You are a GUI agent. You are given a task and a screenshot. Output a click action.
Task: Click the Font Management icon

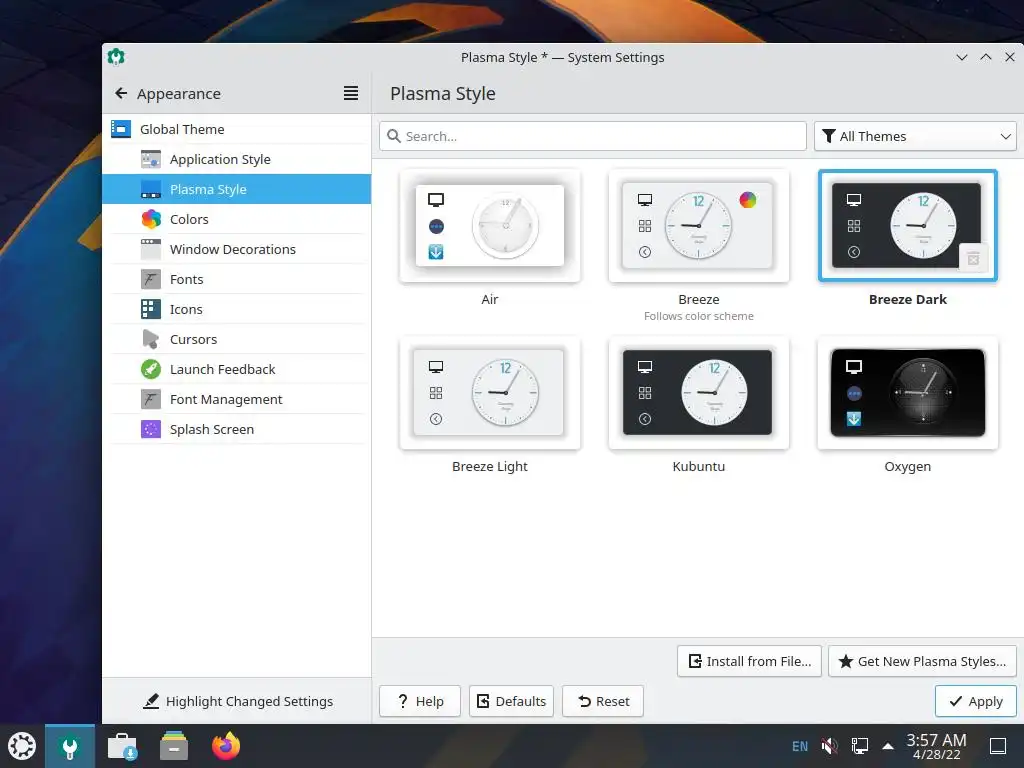[x=151, y=400]
